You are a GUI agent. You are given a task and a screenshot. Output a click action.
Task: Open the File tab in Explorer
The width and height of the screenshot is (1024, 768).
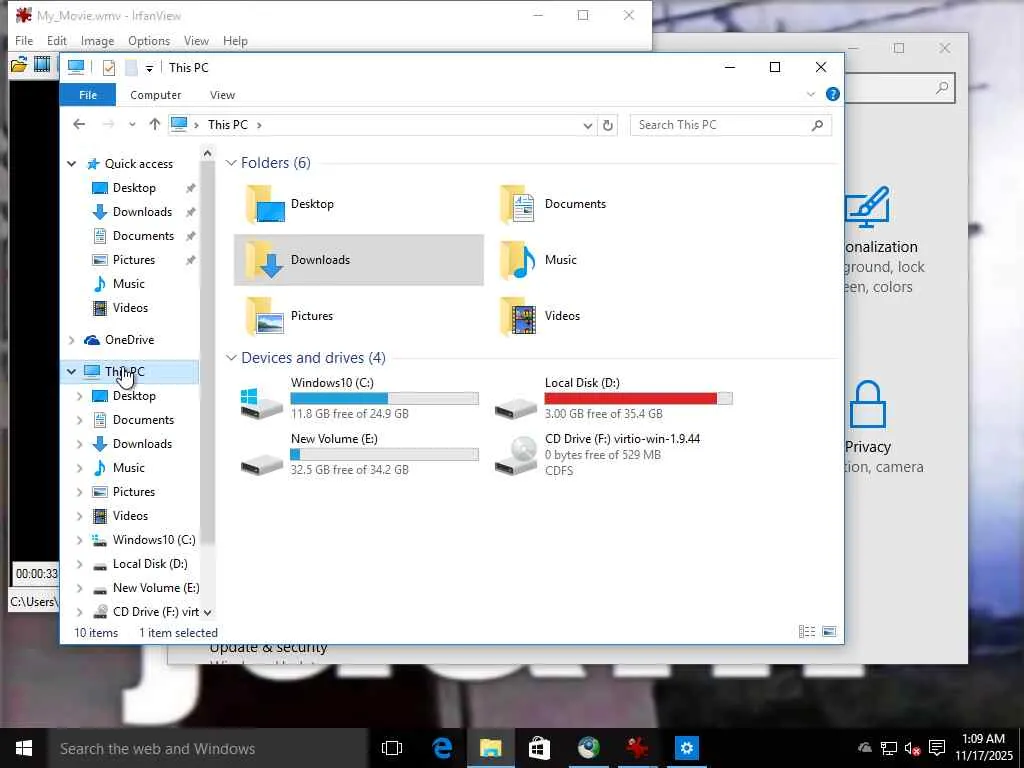[x=88, y=95]
